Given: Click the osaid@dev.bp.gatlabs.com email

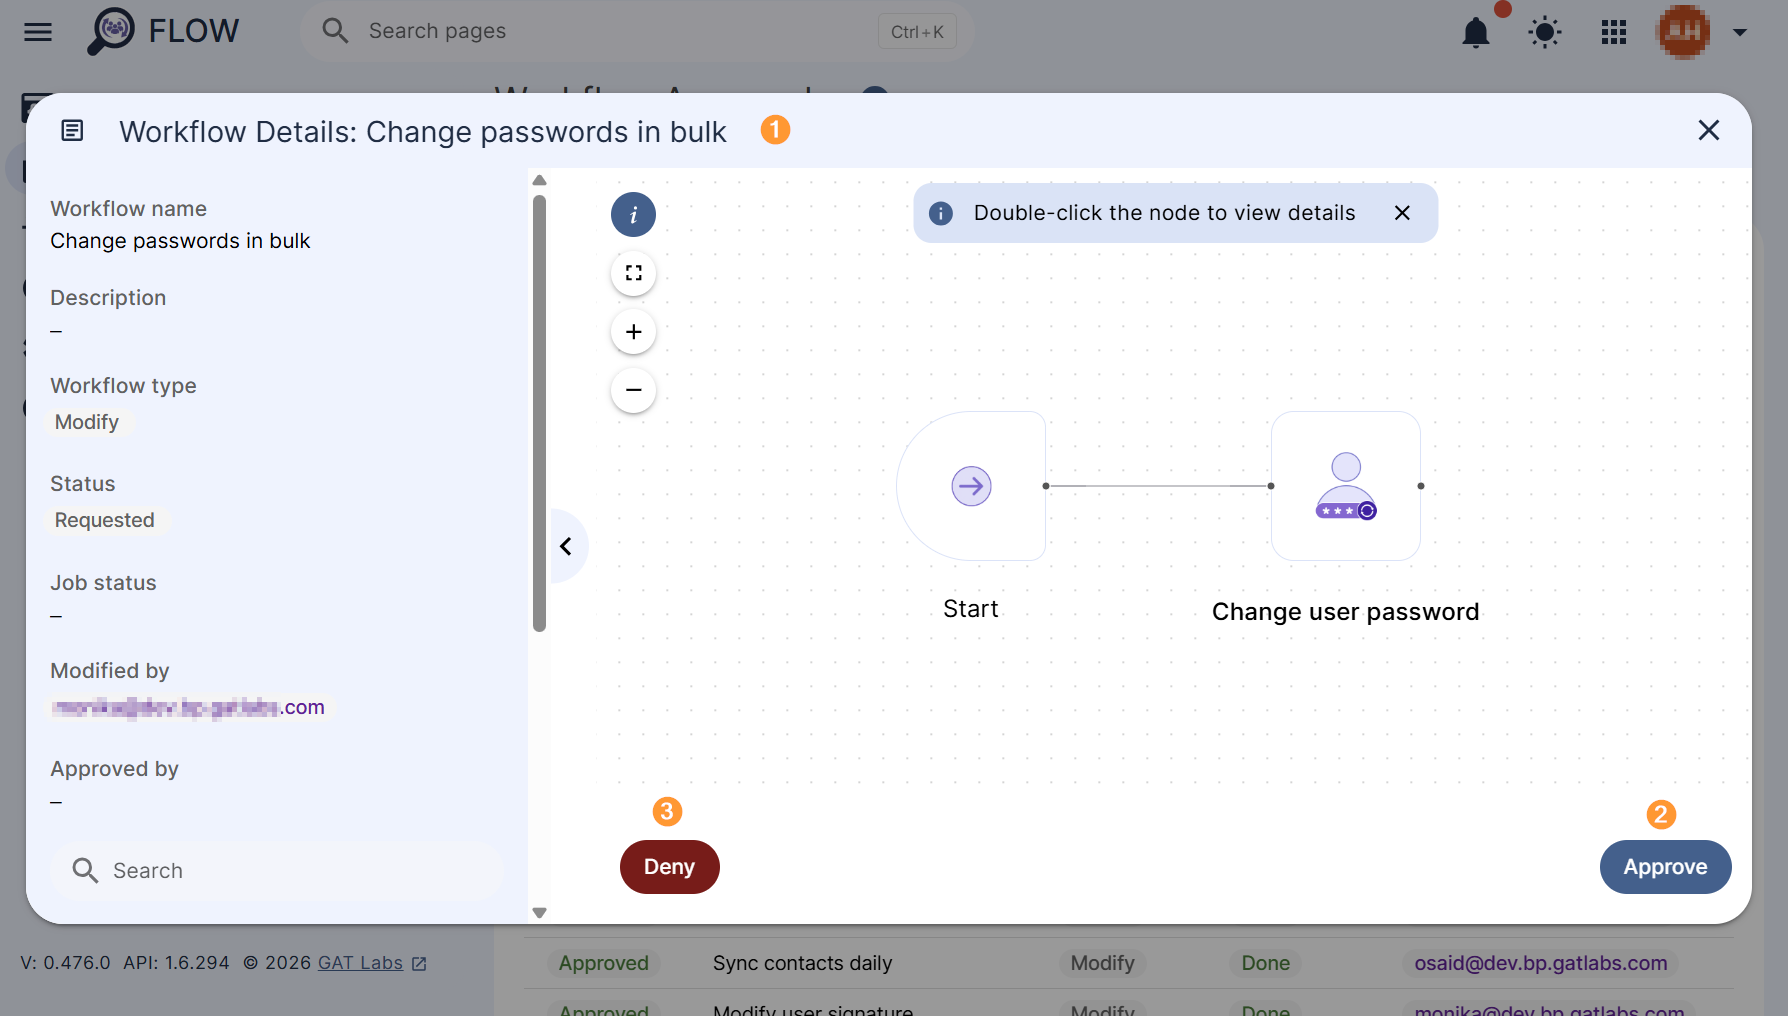Looking at the screenshot, I should 1540,963.
